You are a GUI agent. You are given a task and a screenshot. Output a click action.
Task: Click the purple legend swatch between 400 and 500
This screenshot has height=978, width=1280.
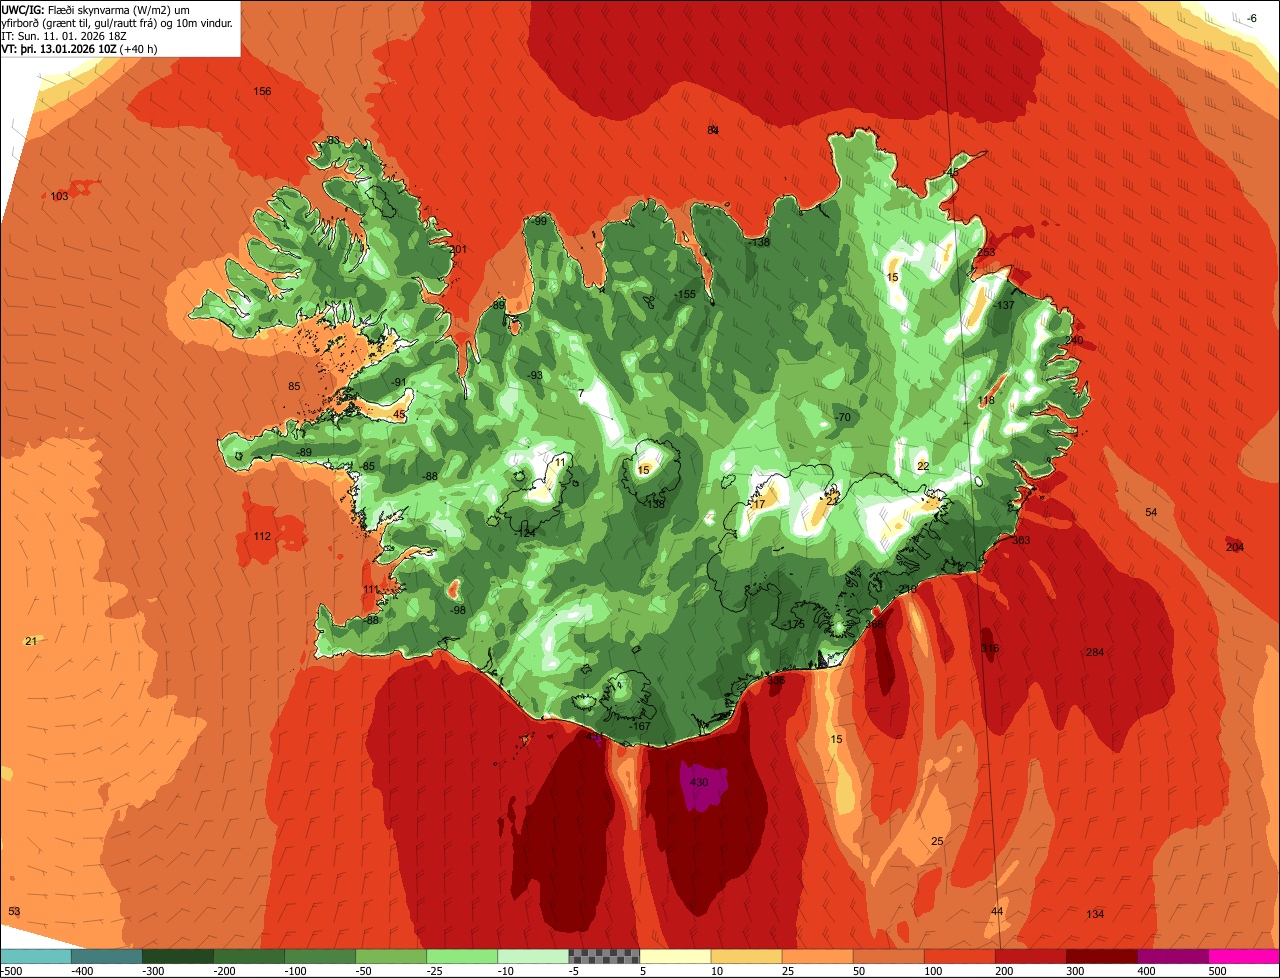[1173, 955]
